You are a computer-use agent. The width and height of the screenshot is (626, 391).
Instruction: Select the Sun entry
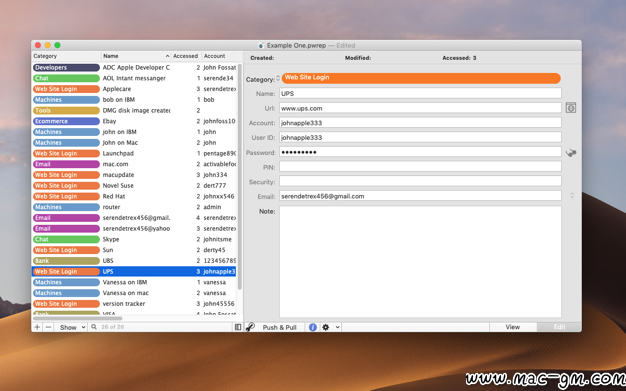134,250
